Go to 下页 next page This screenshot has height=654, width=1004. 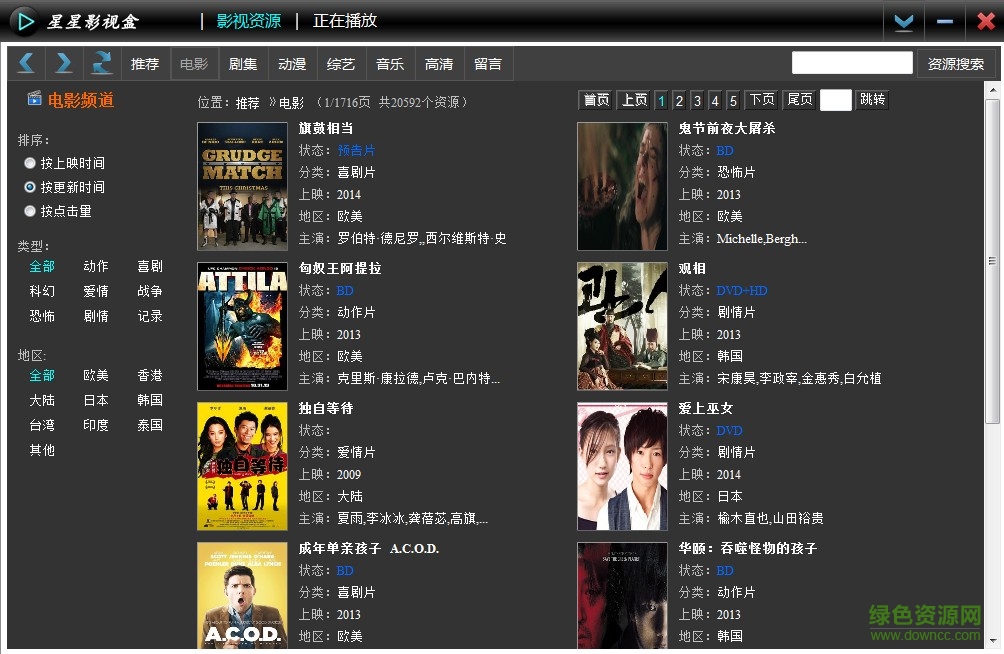(762, 100)
